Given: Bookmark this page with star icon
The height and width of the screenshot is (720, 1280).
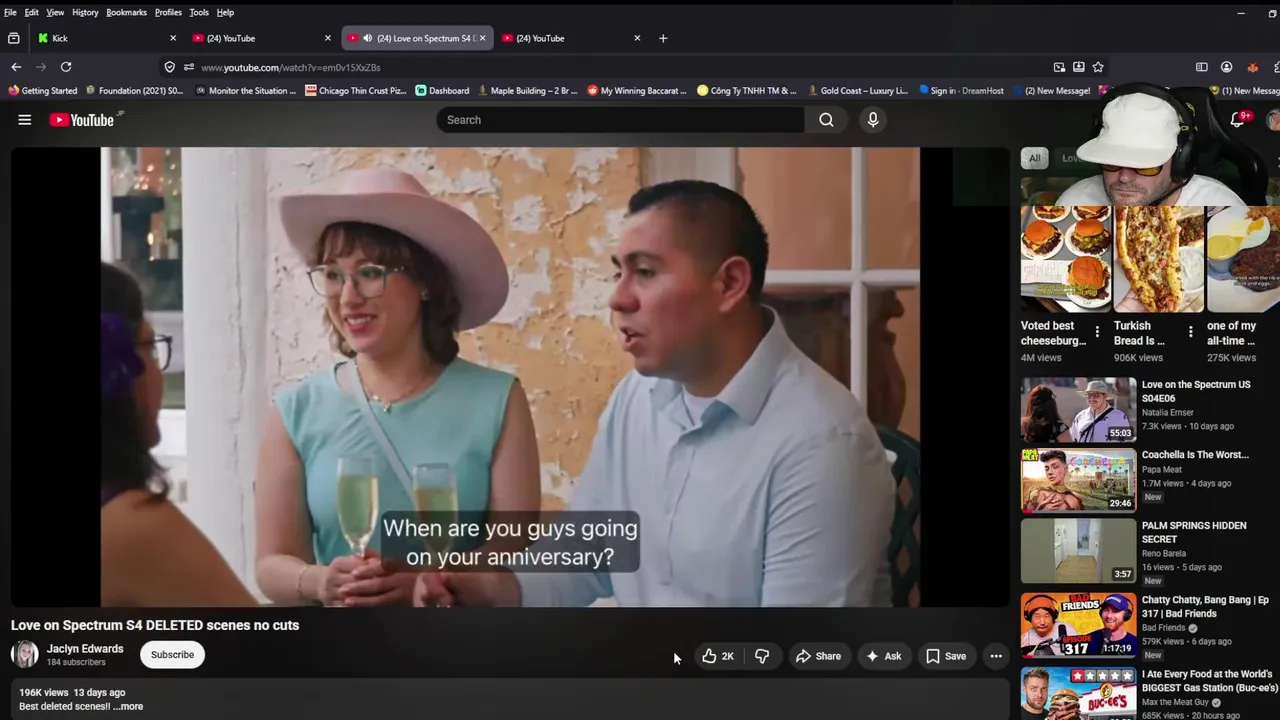Looking at the screenshot, I should [x=1098, y=67].
